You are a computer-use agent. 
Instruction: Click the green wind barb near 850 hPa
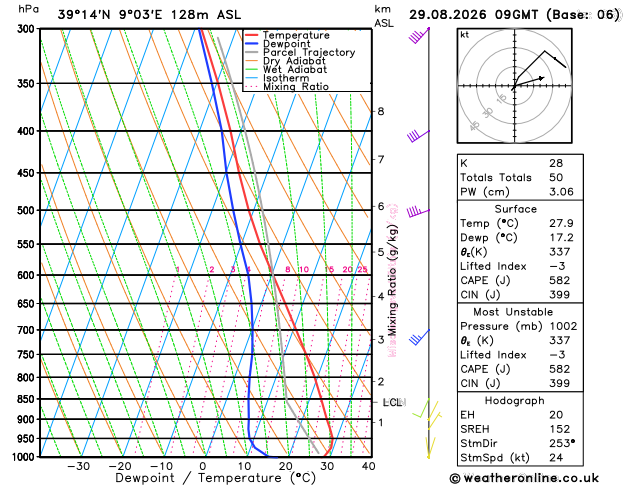click(421, 408)
